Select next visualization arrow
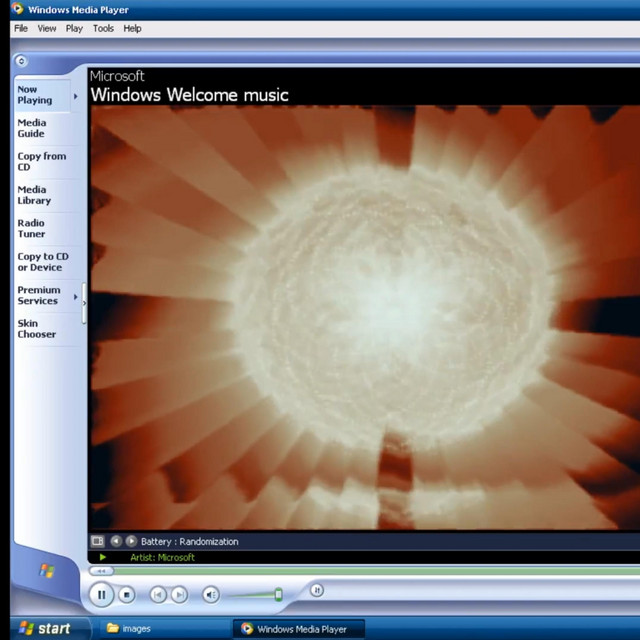640x640 pixels. 131,541
